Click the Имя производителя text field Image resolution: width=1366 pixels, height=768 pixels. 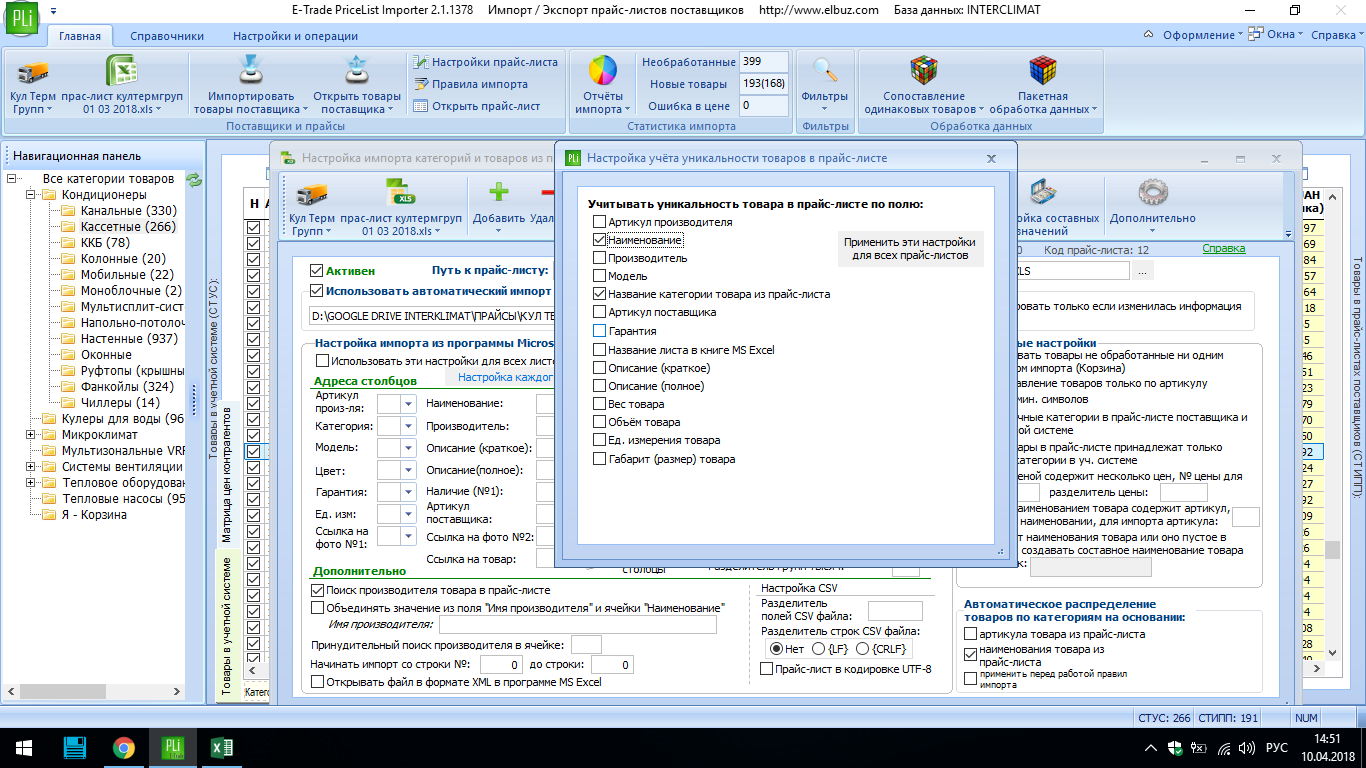(578, 625)
